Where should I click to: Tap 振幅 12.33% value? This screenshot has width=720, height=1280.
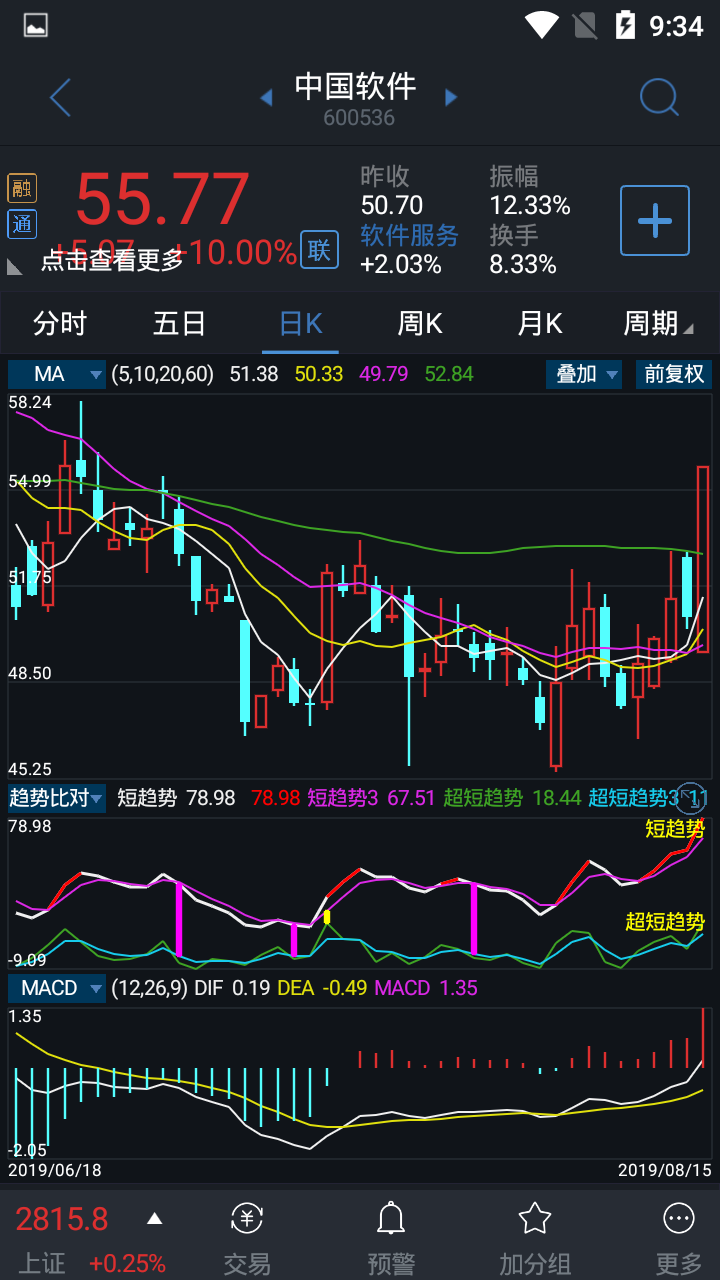tap(530, 205)
